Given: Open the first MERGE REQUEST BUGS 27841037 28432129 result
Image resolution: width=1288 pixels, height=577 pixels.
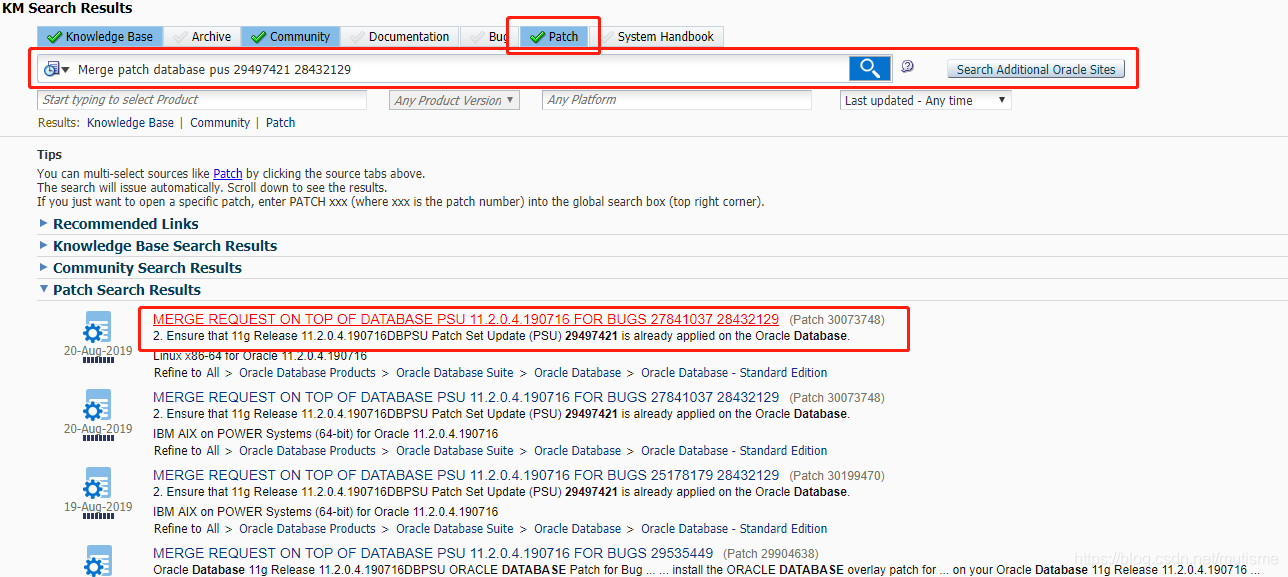Looking at the screenshot, I should tap(466, 319).
